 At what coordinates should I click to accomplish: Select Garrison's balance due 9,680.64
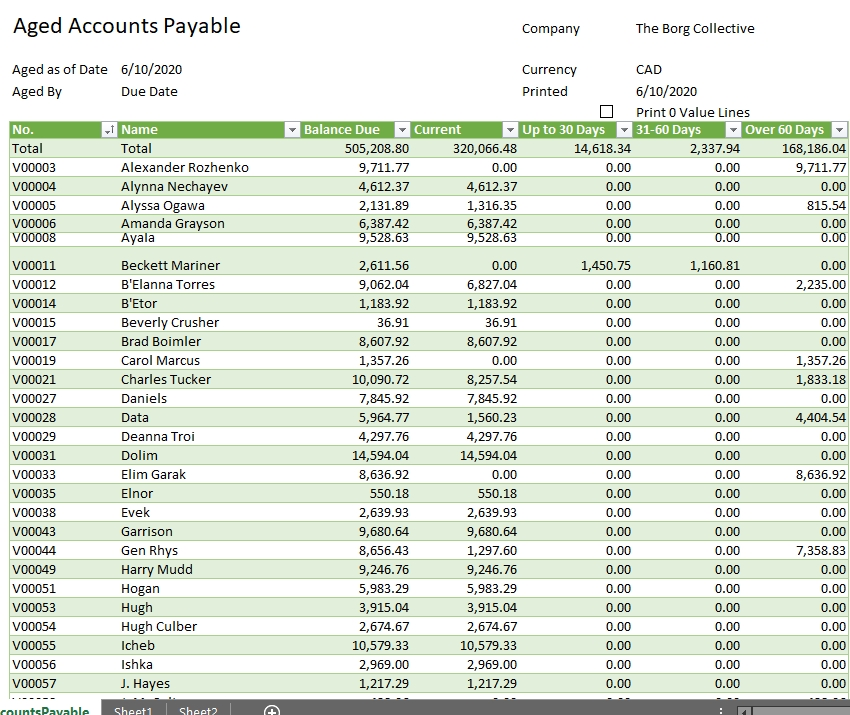[384, 531]
